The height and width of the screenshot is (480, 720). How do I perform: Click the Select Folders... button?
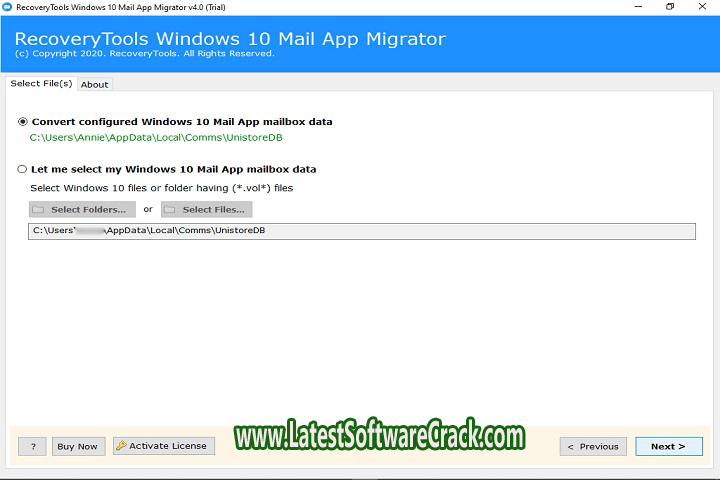click(x=82, y=209)
